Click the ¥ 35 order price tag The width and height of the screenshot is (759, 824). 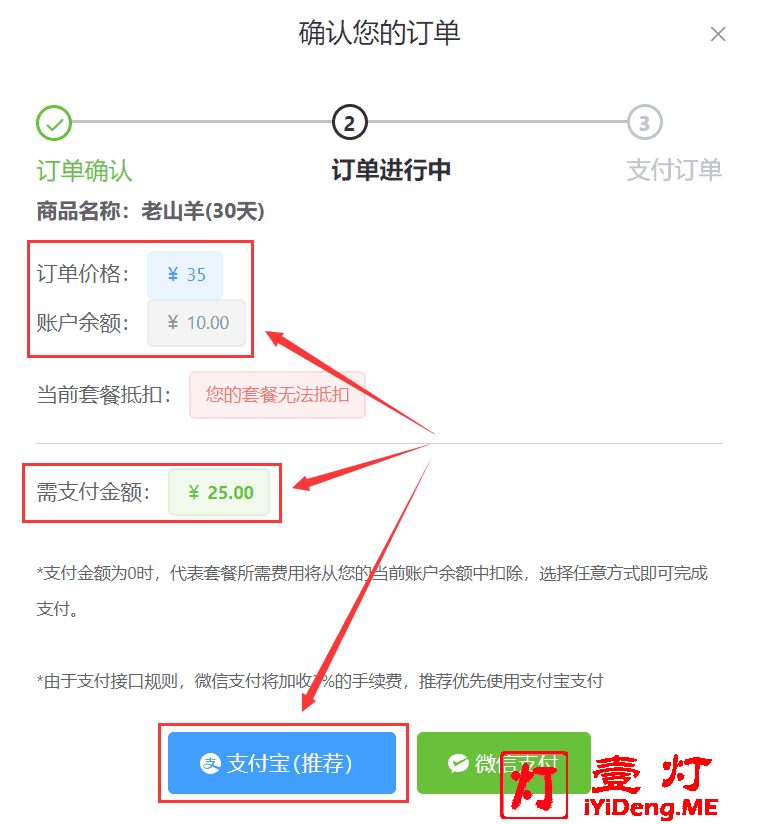185,275
